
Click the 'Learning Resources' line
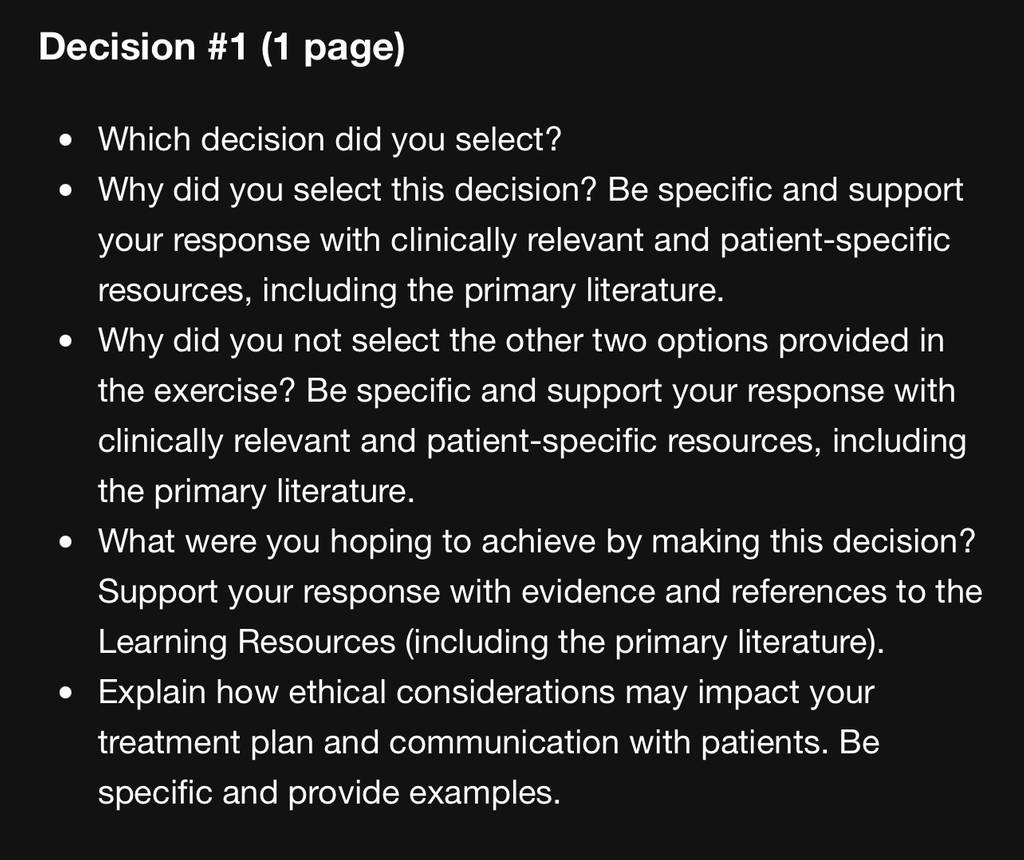tap(491, 642)
